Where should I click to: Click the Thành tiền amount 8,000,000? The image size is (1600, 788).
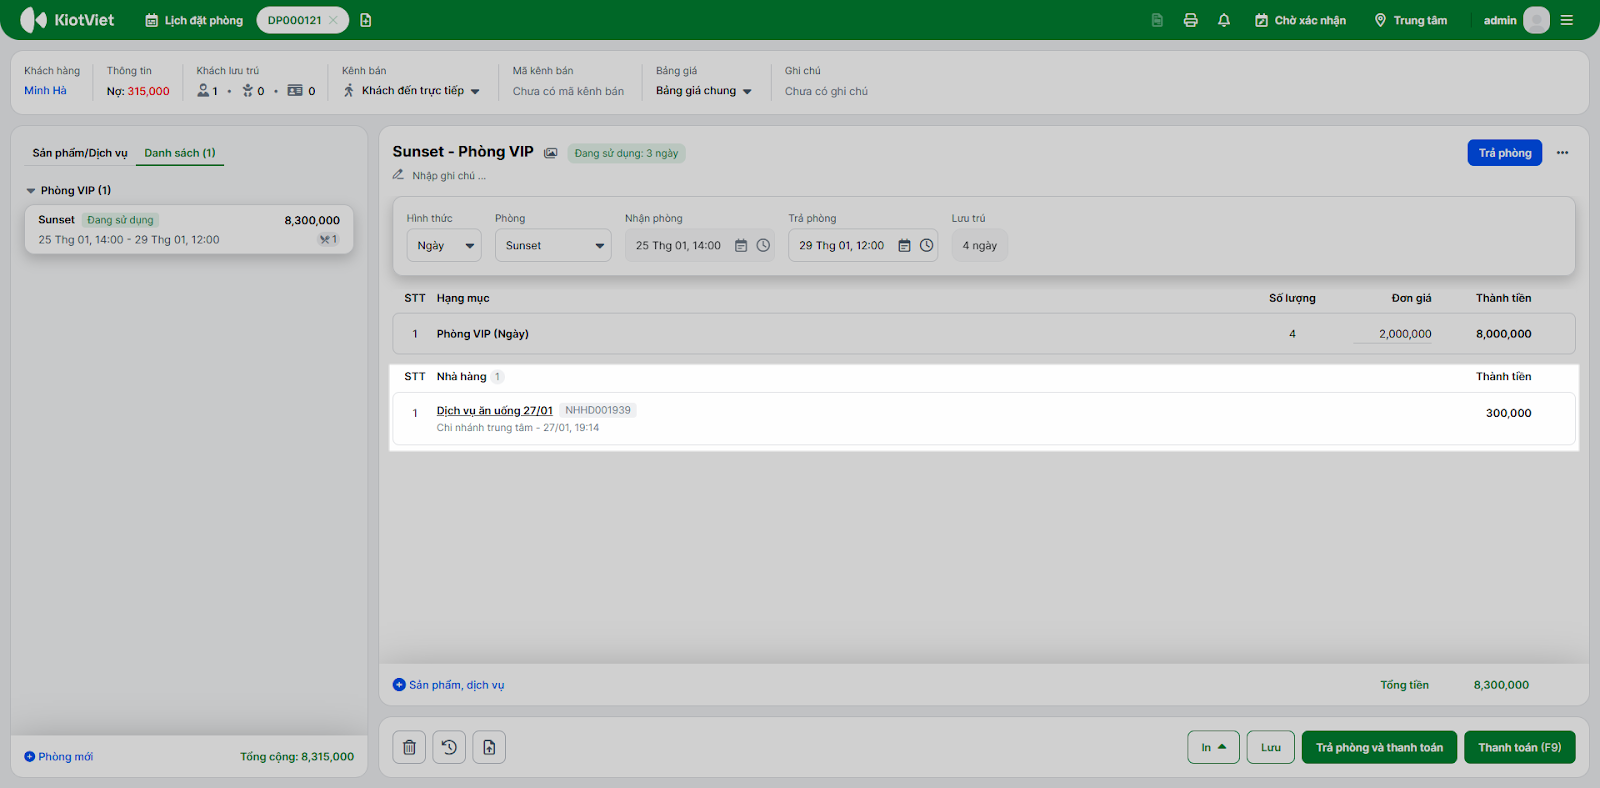pyautogui.click(x=1504, y=334)
